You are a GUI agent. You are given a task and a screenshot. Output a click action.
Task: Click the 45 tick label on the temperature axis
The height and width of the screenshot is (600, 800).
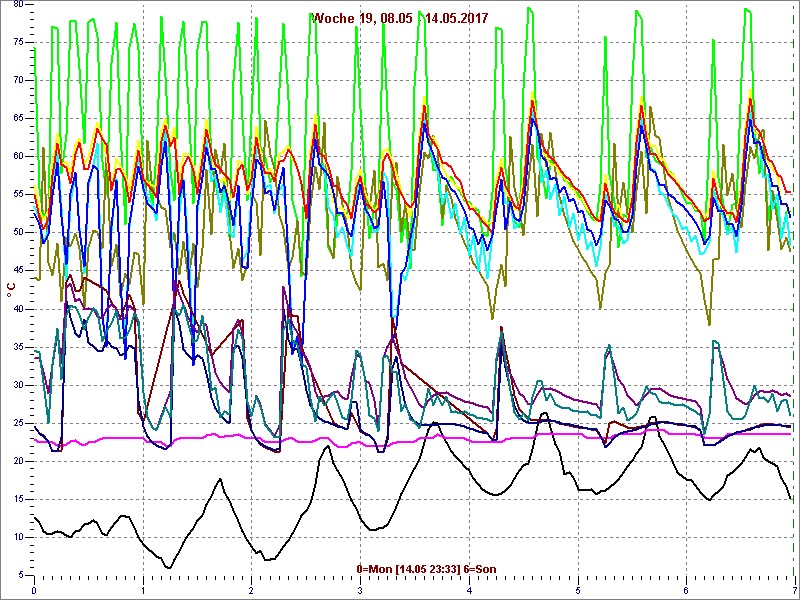(18, 271)
